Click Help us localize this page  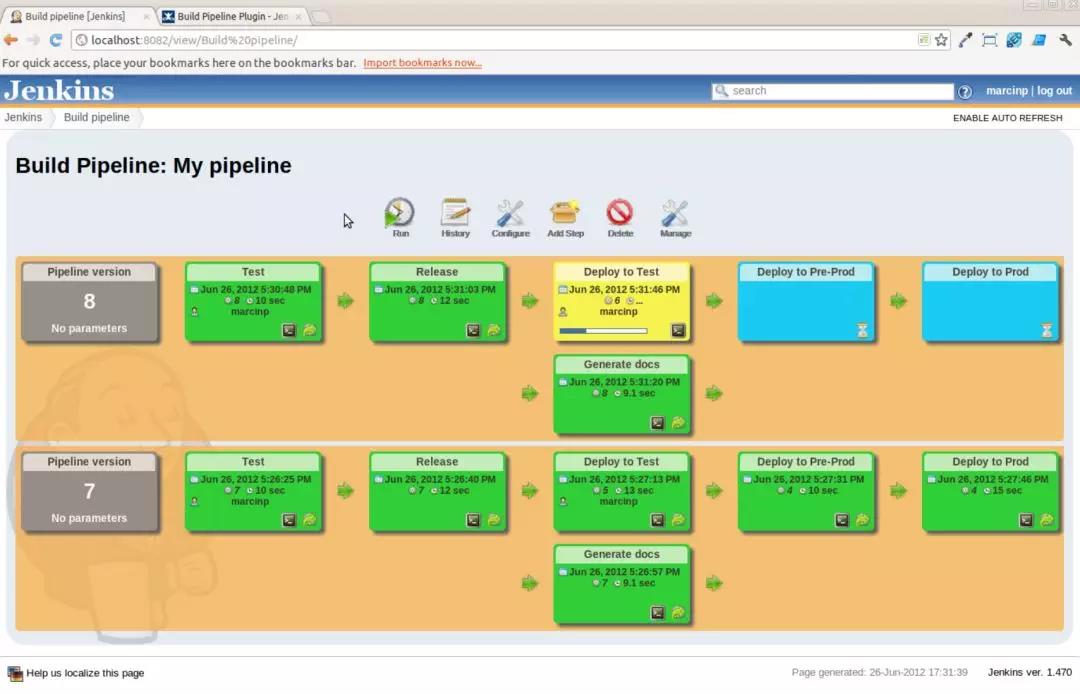pyautogui.click(x=85, y=673)
